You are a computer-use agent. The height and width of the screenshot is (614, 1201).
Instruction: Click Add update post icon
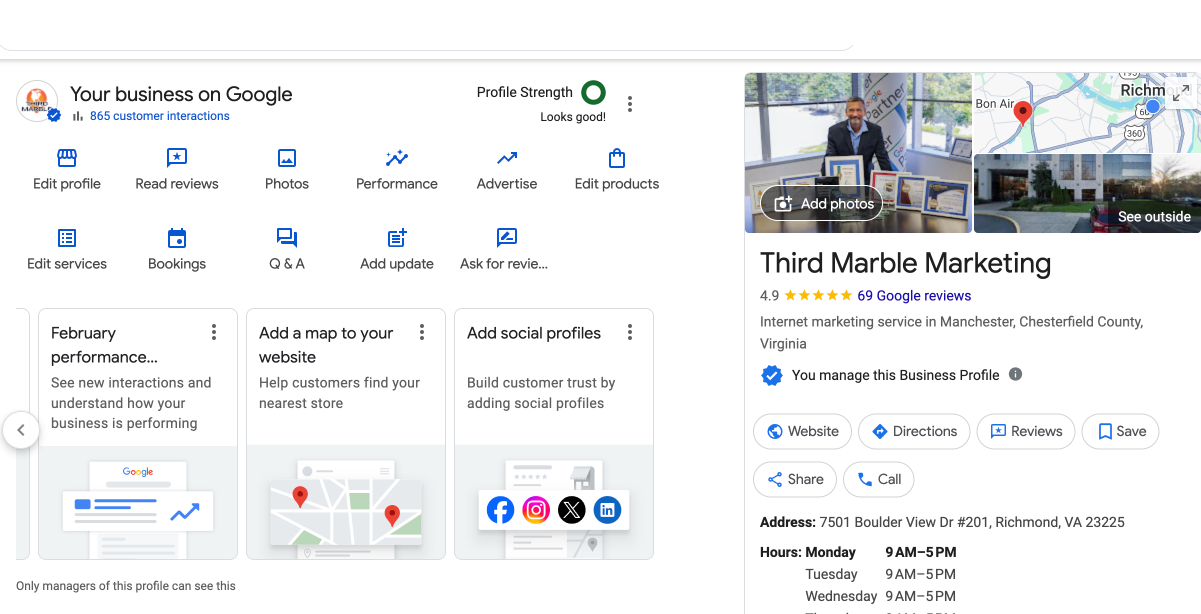[x=397, y=238]
